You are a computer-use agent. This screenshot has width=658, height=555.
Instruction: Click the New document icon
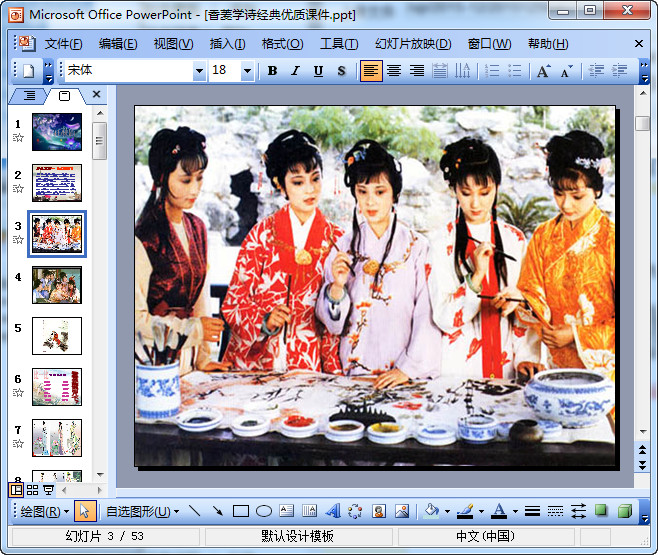[29, 71]
